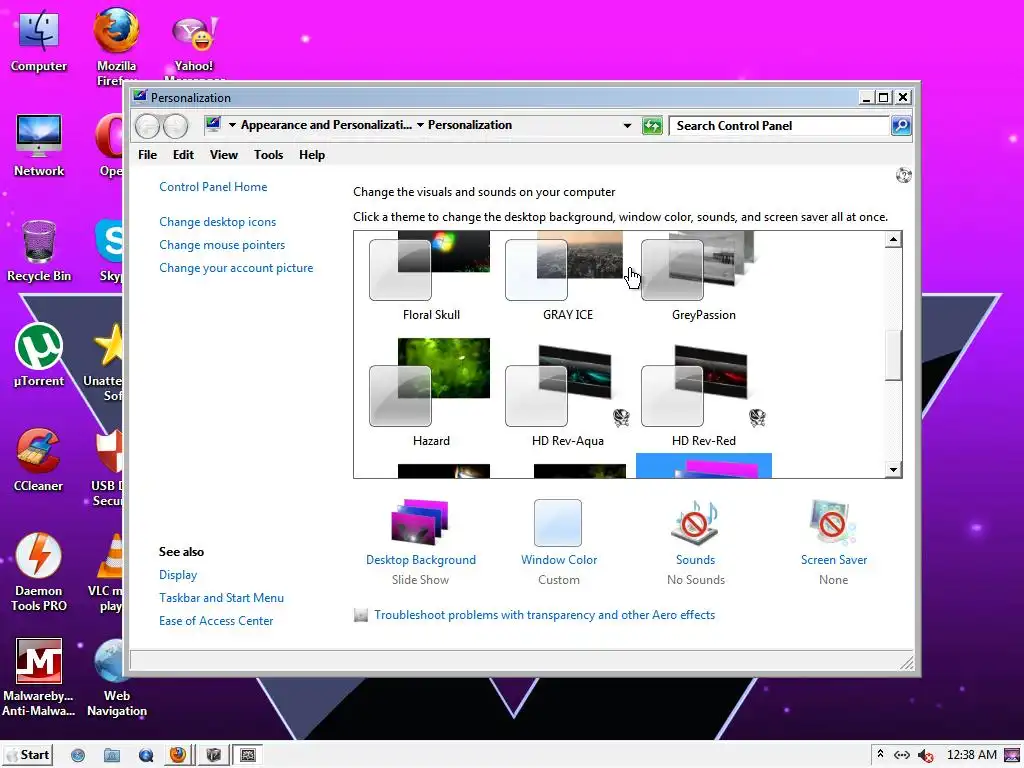This screenshot has height=768, width=1024.
Task: Click the Appearance and Personalization breadcrumb
Action: point(326,125)
